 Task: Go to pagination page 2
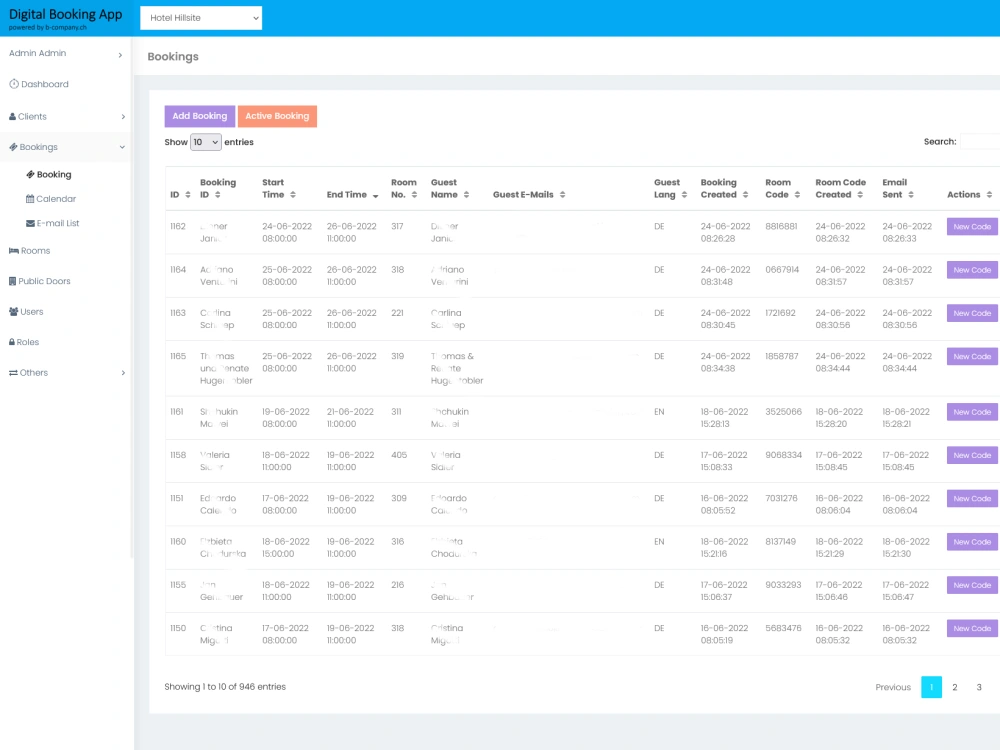click(955, 688)
